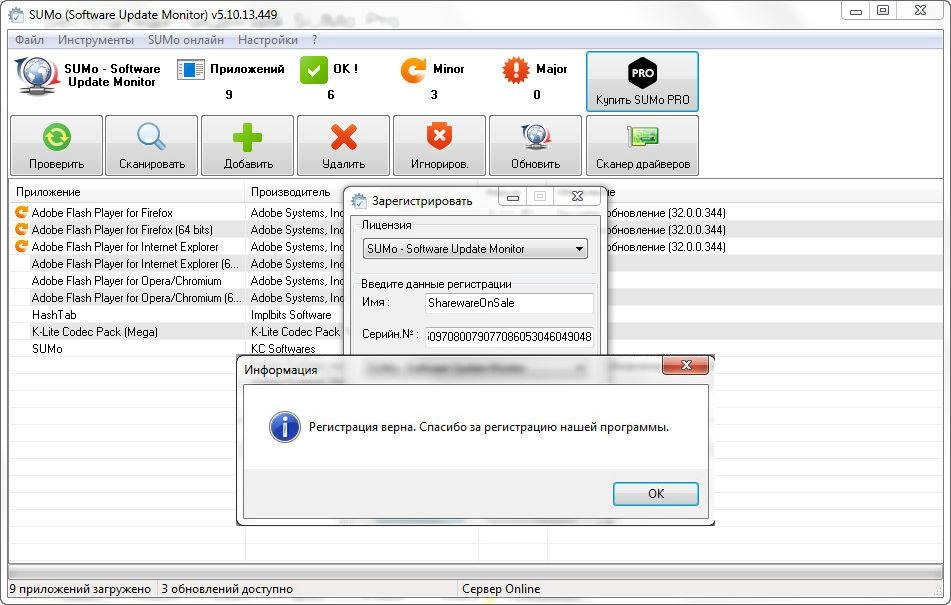Click the 9 приложений загружено status text
The height and width of the screenshot is (605, 951).
pos(80,589)
